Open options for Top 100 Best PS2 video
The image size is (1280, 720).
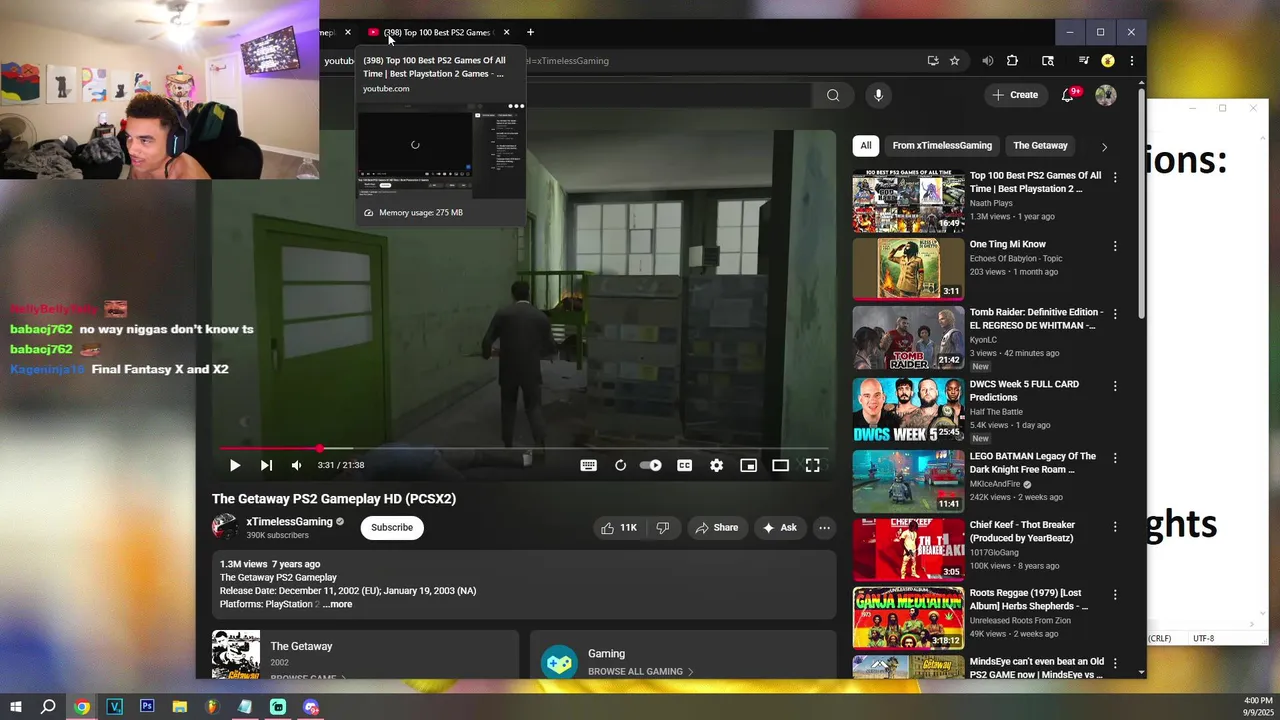[x=1115, y=177]
